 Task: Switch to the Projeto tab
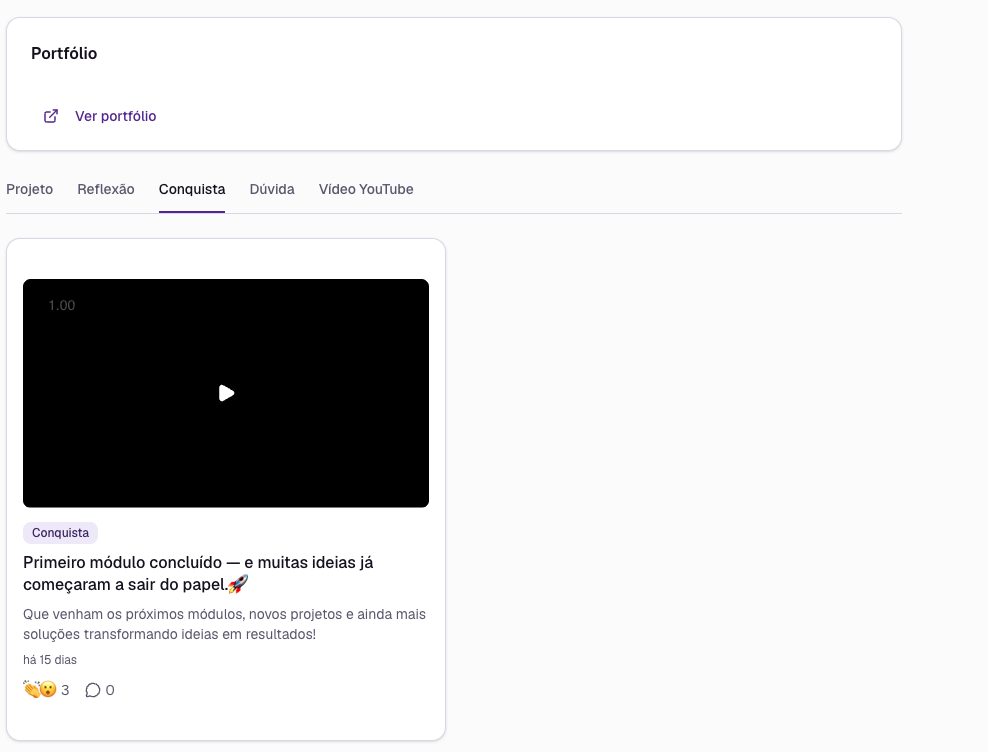click(30, 189)
